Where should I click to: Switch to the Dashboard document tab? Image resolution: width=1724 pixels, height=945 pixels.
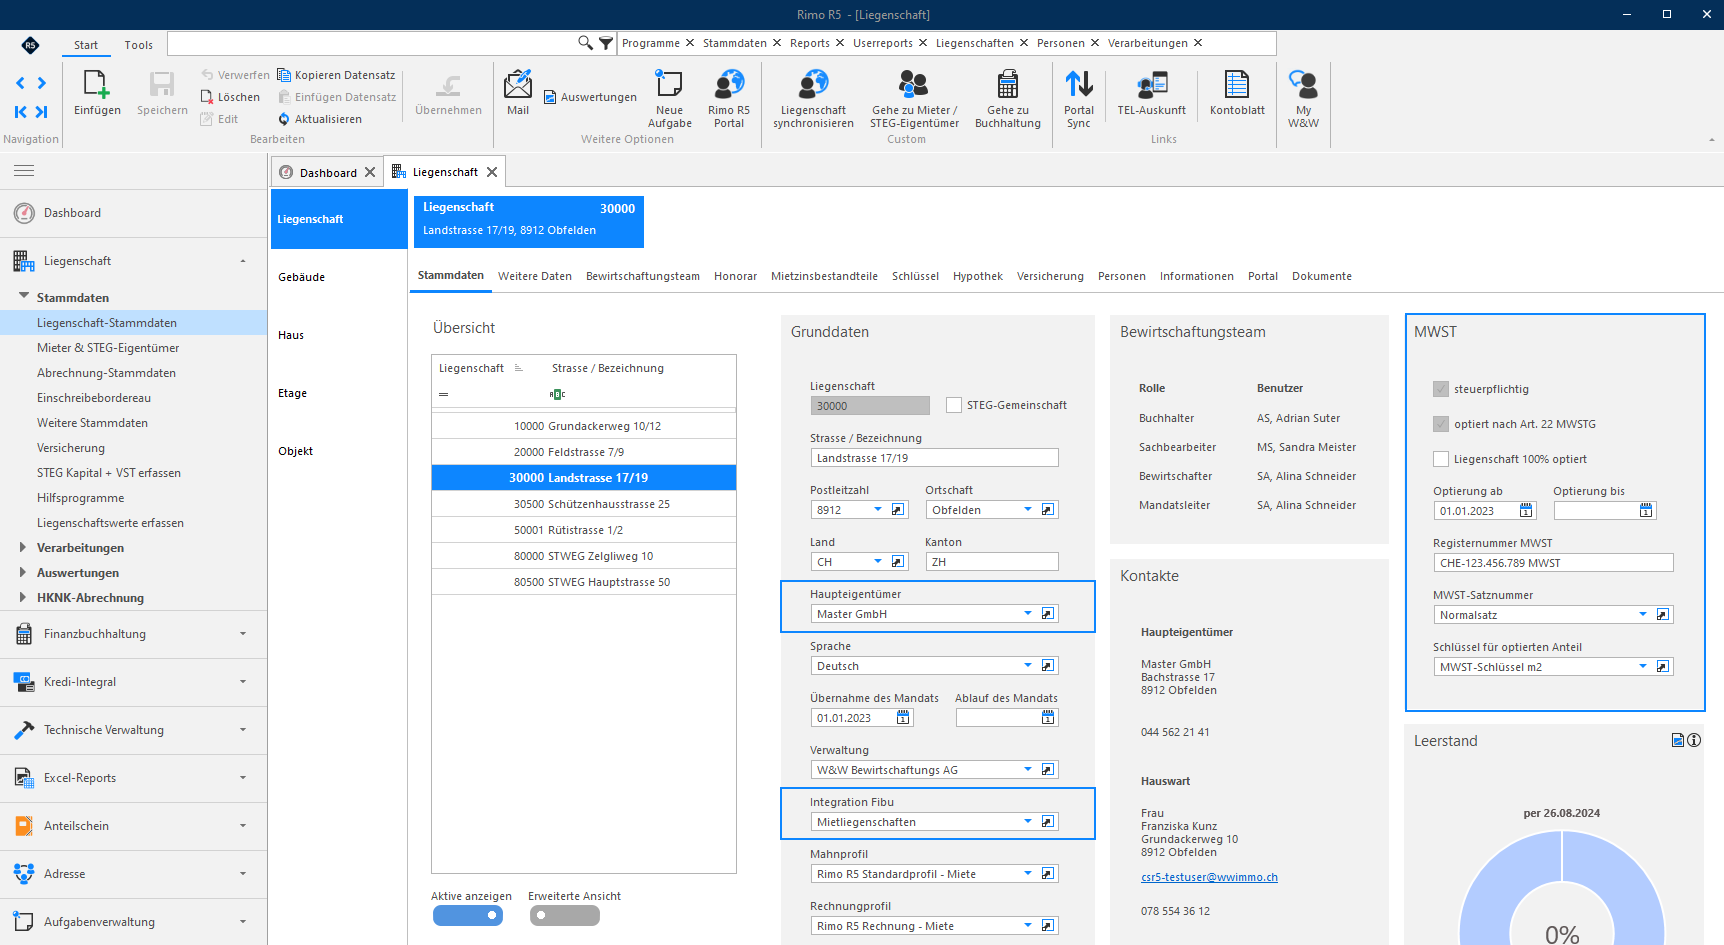point(327,172)
